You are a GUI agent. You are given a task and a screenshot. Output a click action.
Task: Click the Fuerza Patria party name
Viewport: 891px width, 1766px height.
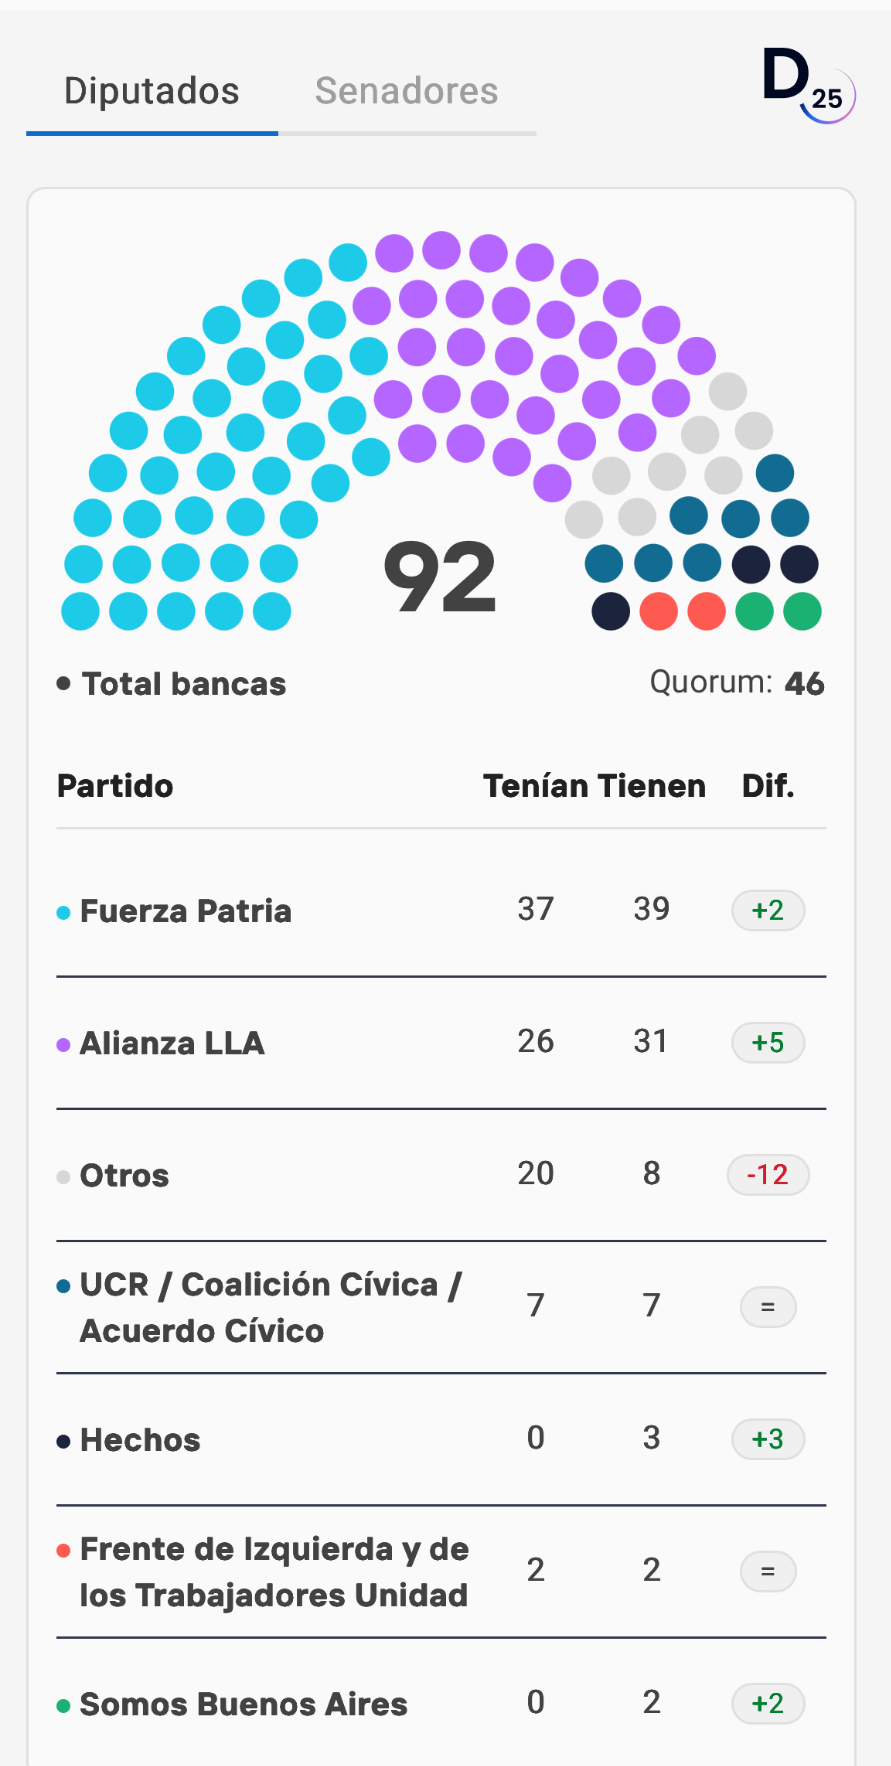point(186,911)
